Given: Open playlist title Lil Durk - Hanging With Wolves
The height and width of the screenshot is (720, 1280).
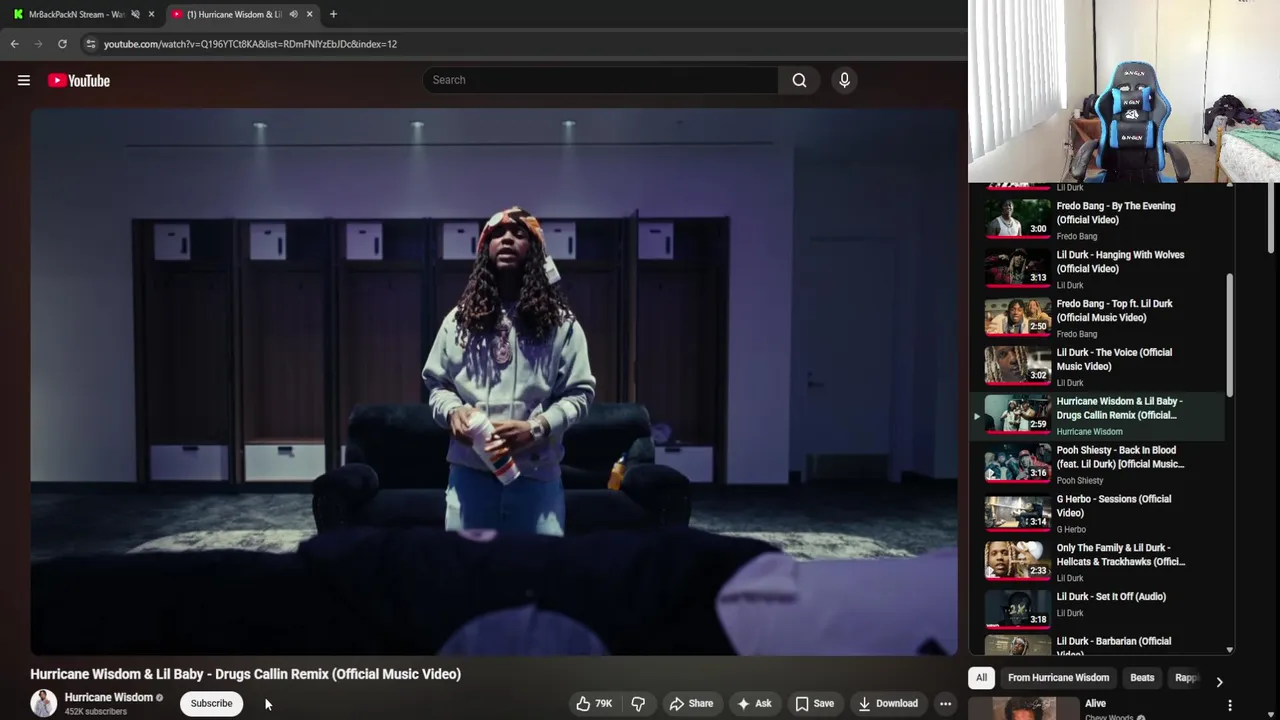Looking at the screenshot, I should pos(1120,262).
